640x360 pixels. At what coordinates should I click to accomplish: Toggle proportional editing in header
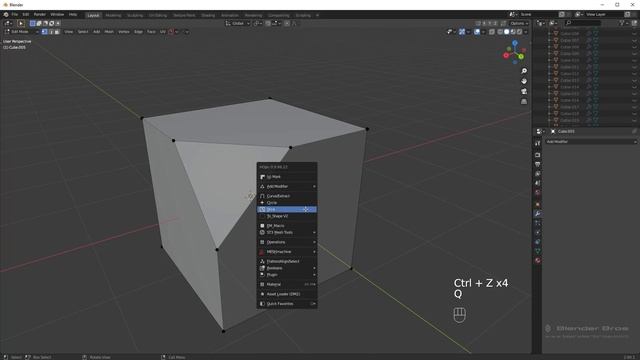(x=287, y=24)
